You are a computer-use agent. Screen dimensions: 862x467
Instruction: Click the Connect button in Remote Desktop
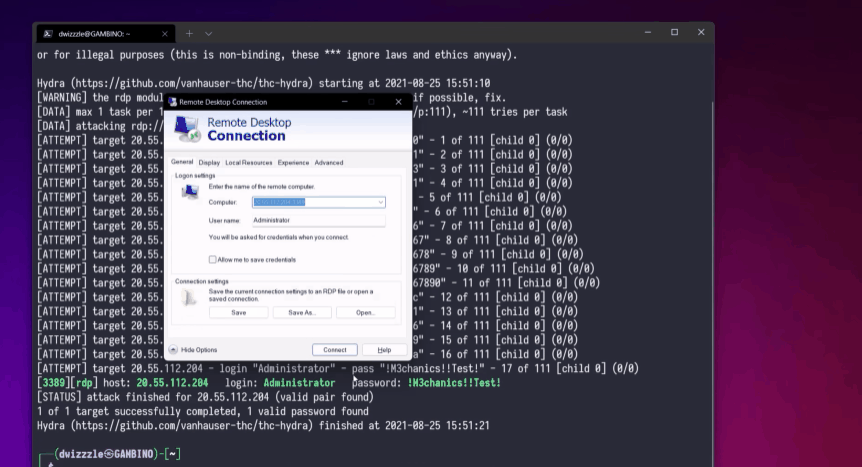click(x=334, y=350)
